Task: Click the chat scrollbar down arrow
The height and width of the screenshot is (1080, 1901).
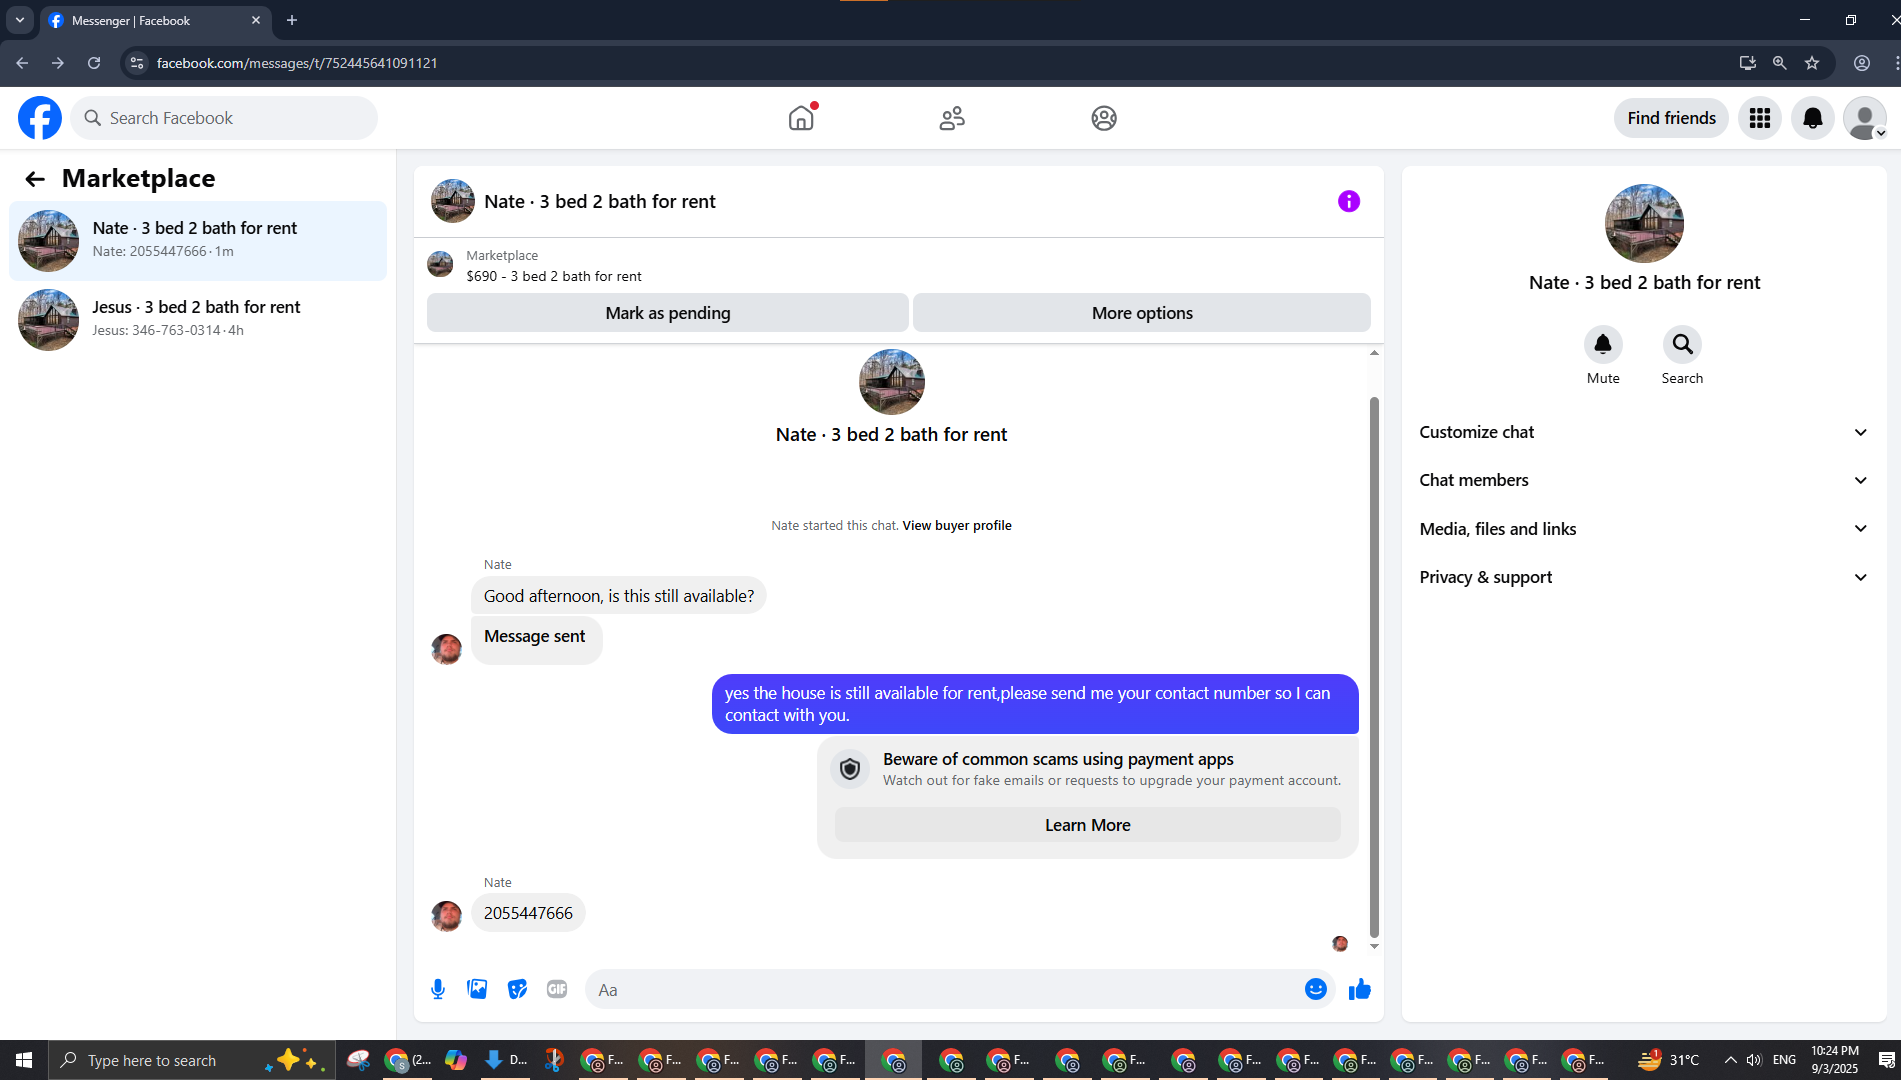Action: click(1374, 946)
